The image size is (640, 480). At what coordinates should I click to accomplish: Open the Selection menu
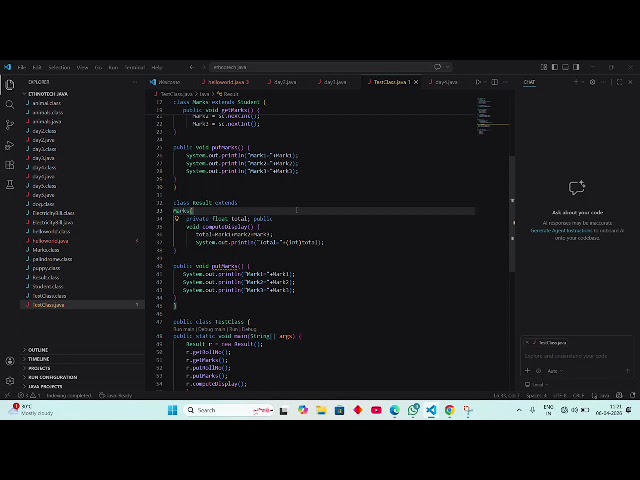[x=59, y=67]
